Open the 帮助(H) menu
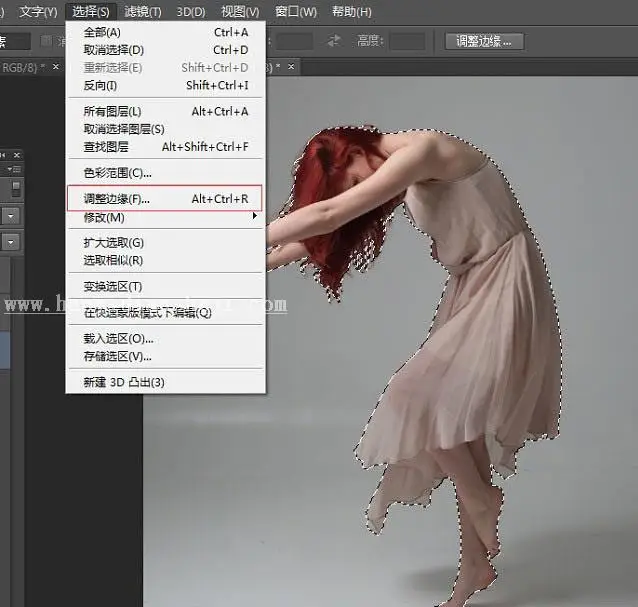Image resolution: width=638 pixels, height=607 pixels. coord(352,11)
